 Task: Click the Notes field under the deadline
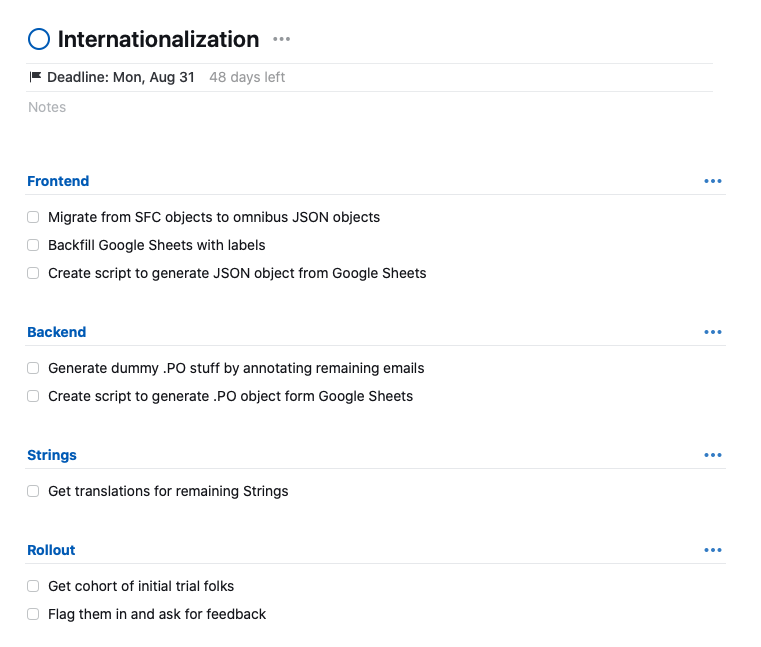47,107
